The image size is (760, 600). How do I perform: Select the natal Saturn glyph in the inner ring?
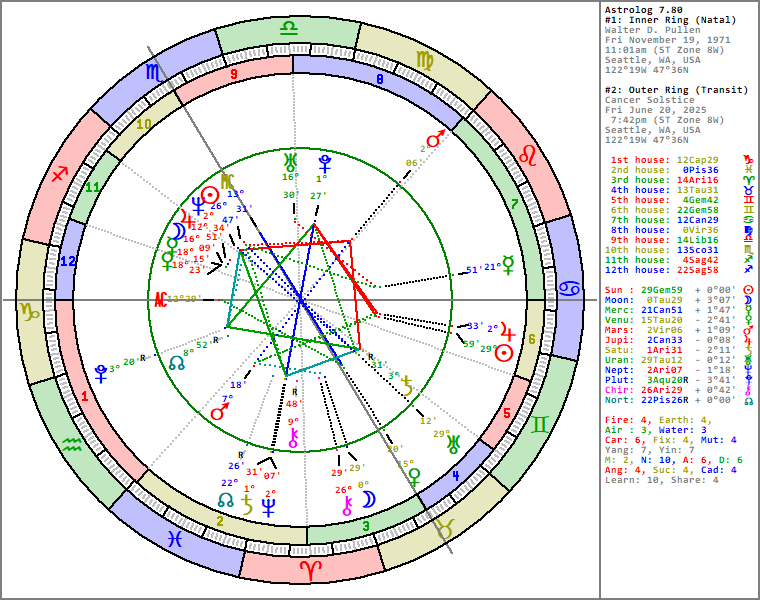coord(406,381)
